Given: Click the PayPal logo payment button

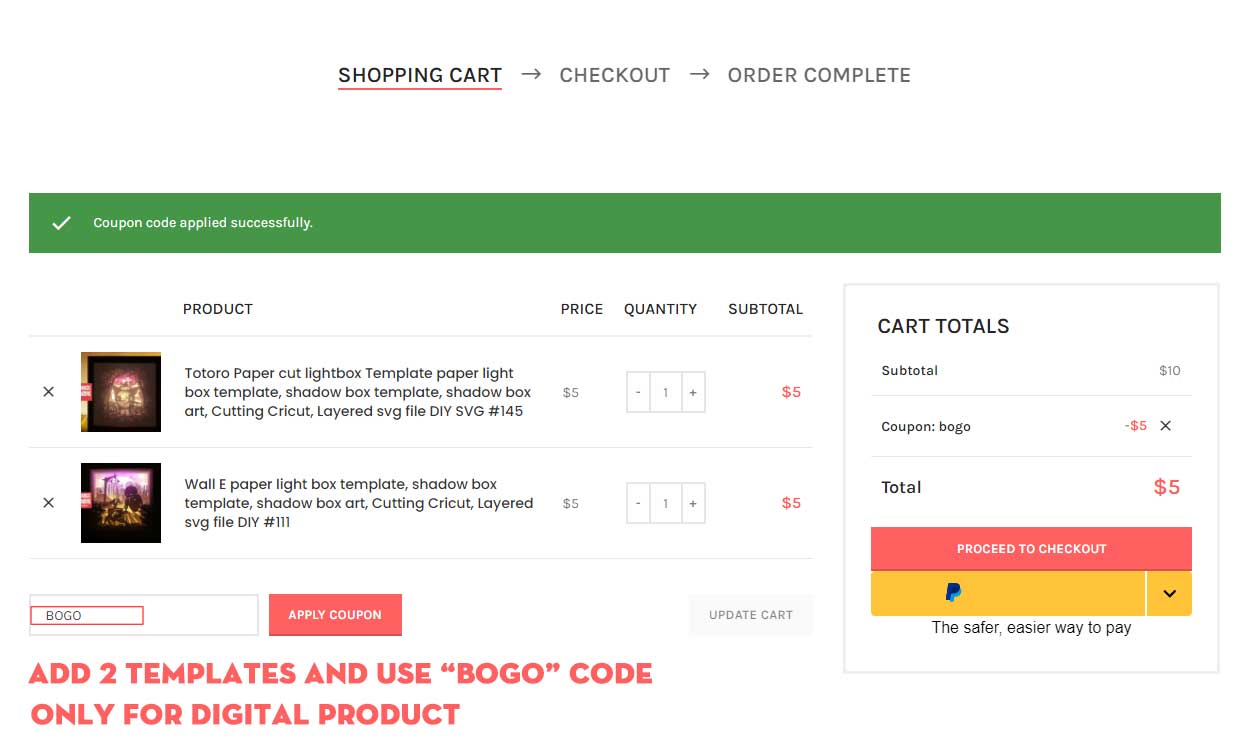Looking at the screenshot, I should click(1007, 593).
